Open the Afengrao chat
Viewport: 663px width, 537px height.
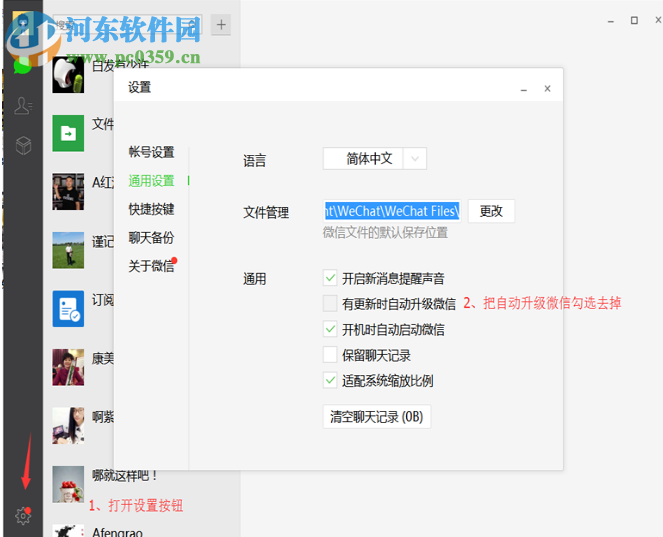[118, 532]
